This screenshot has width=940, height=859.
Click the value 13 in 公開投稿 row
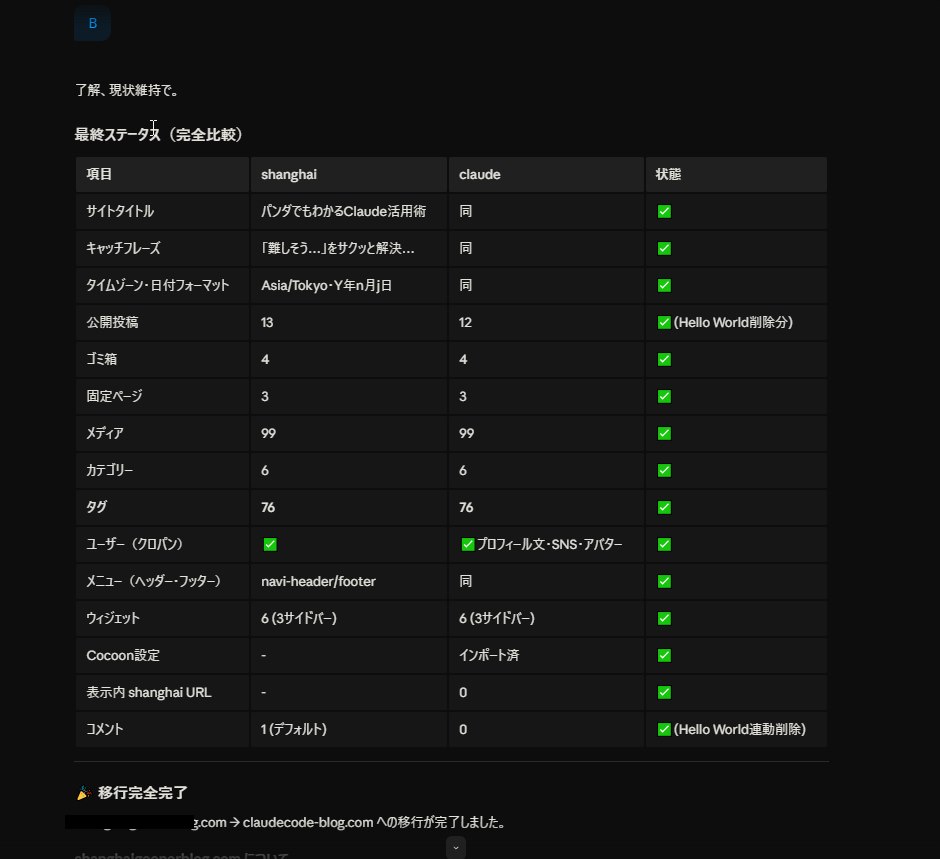[x=267, y=322]
